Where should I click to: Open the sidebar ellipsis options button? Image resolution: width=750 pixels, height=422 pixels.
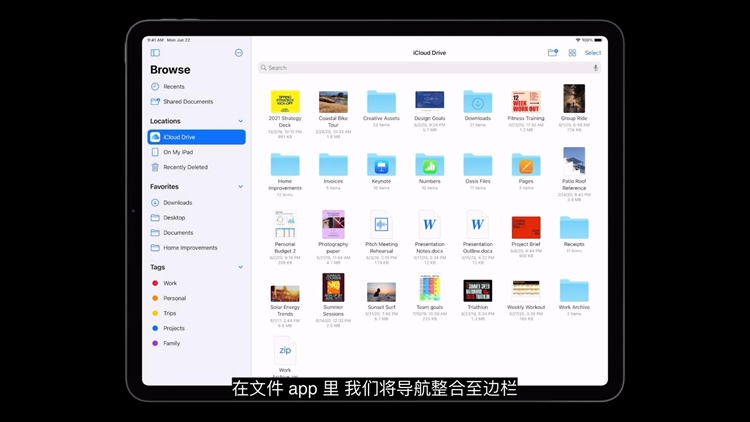point(239,53)
